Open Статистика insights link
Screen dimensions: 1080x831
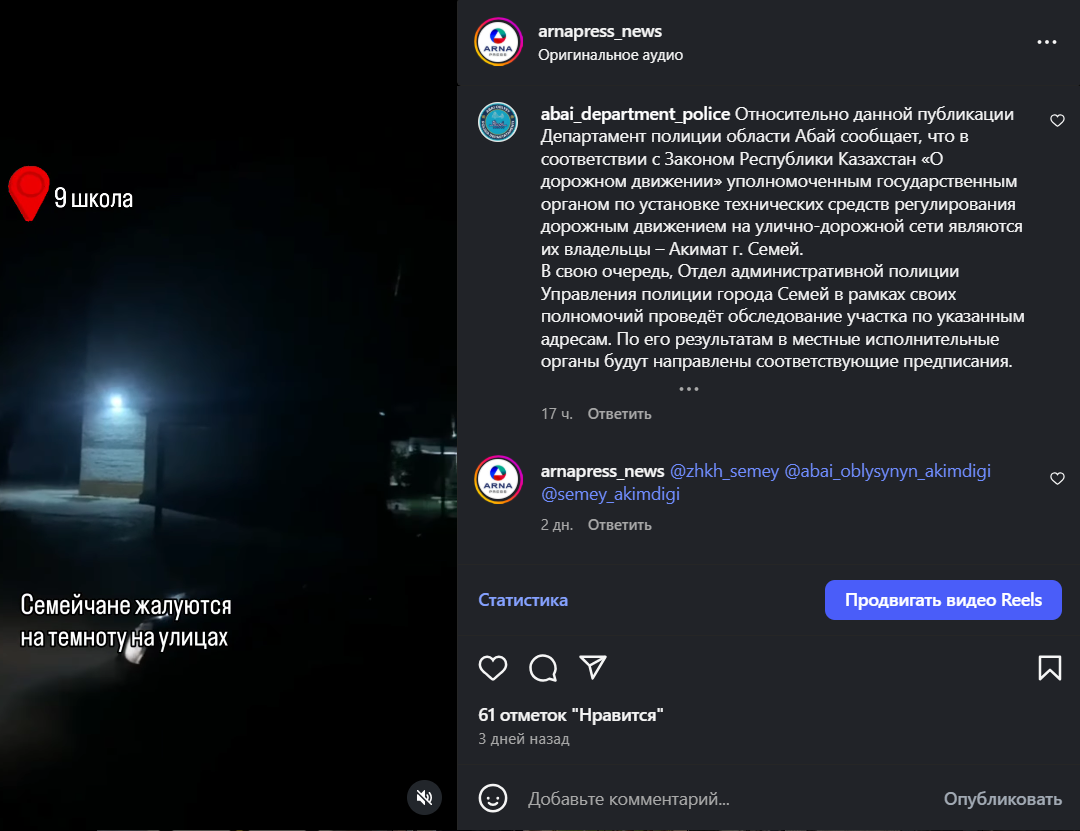tap(523, 600)
